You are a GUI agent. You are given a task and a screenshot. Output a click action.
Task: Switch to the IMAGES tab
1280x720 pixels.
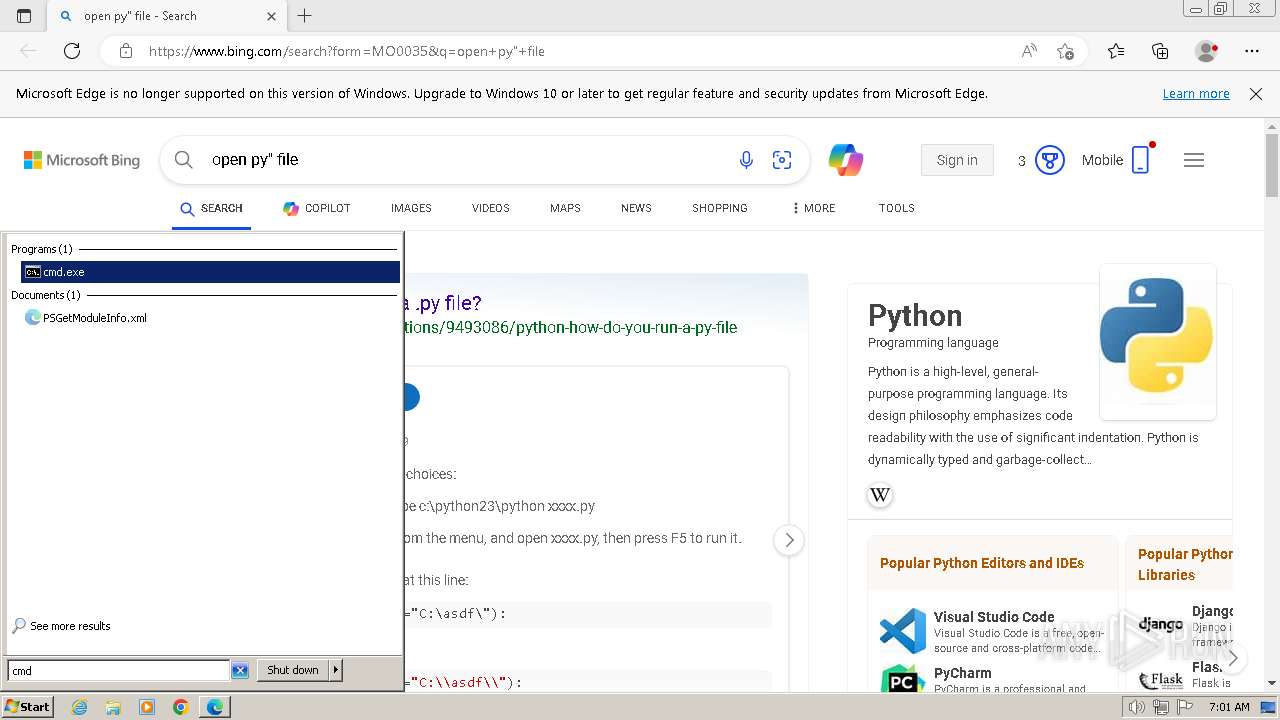411,208
